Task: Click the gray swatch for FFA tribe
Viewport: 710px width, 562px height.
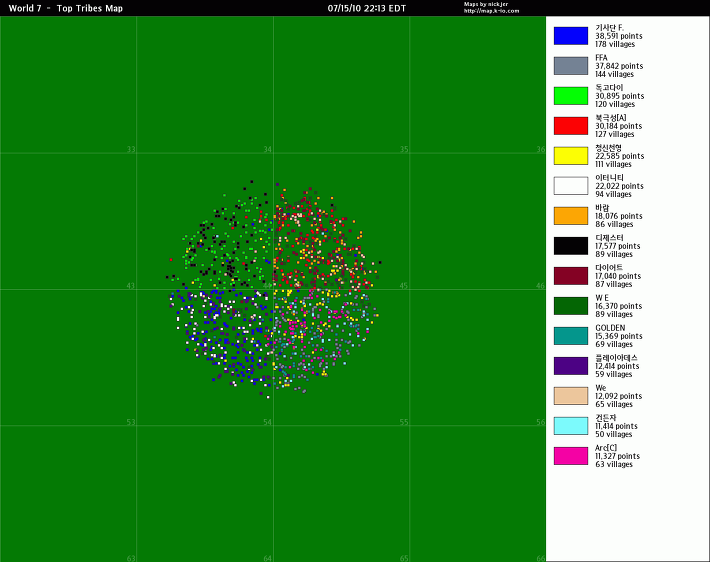Action: [571, 66]
